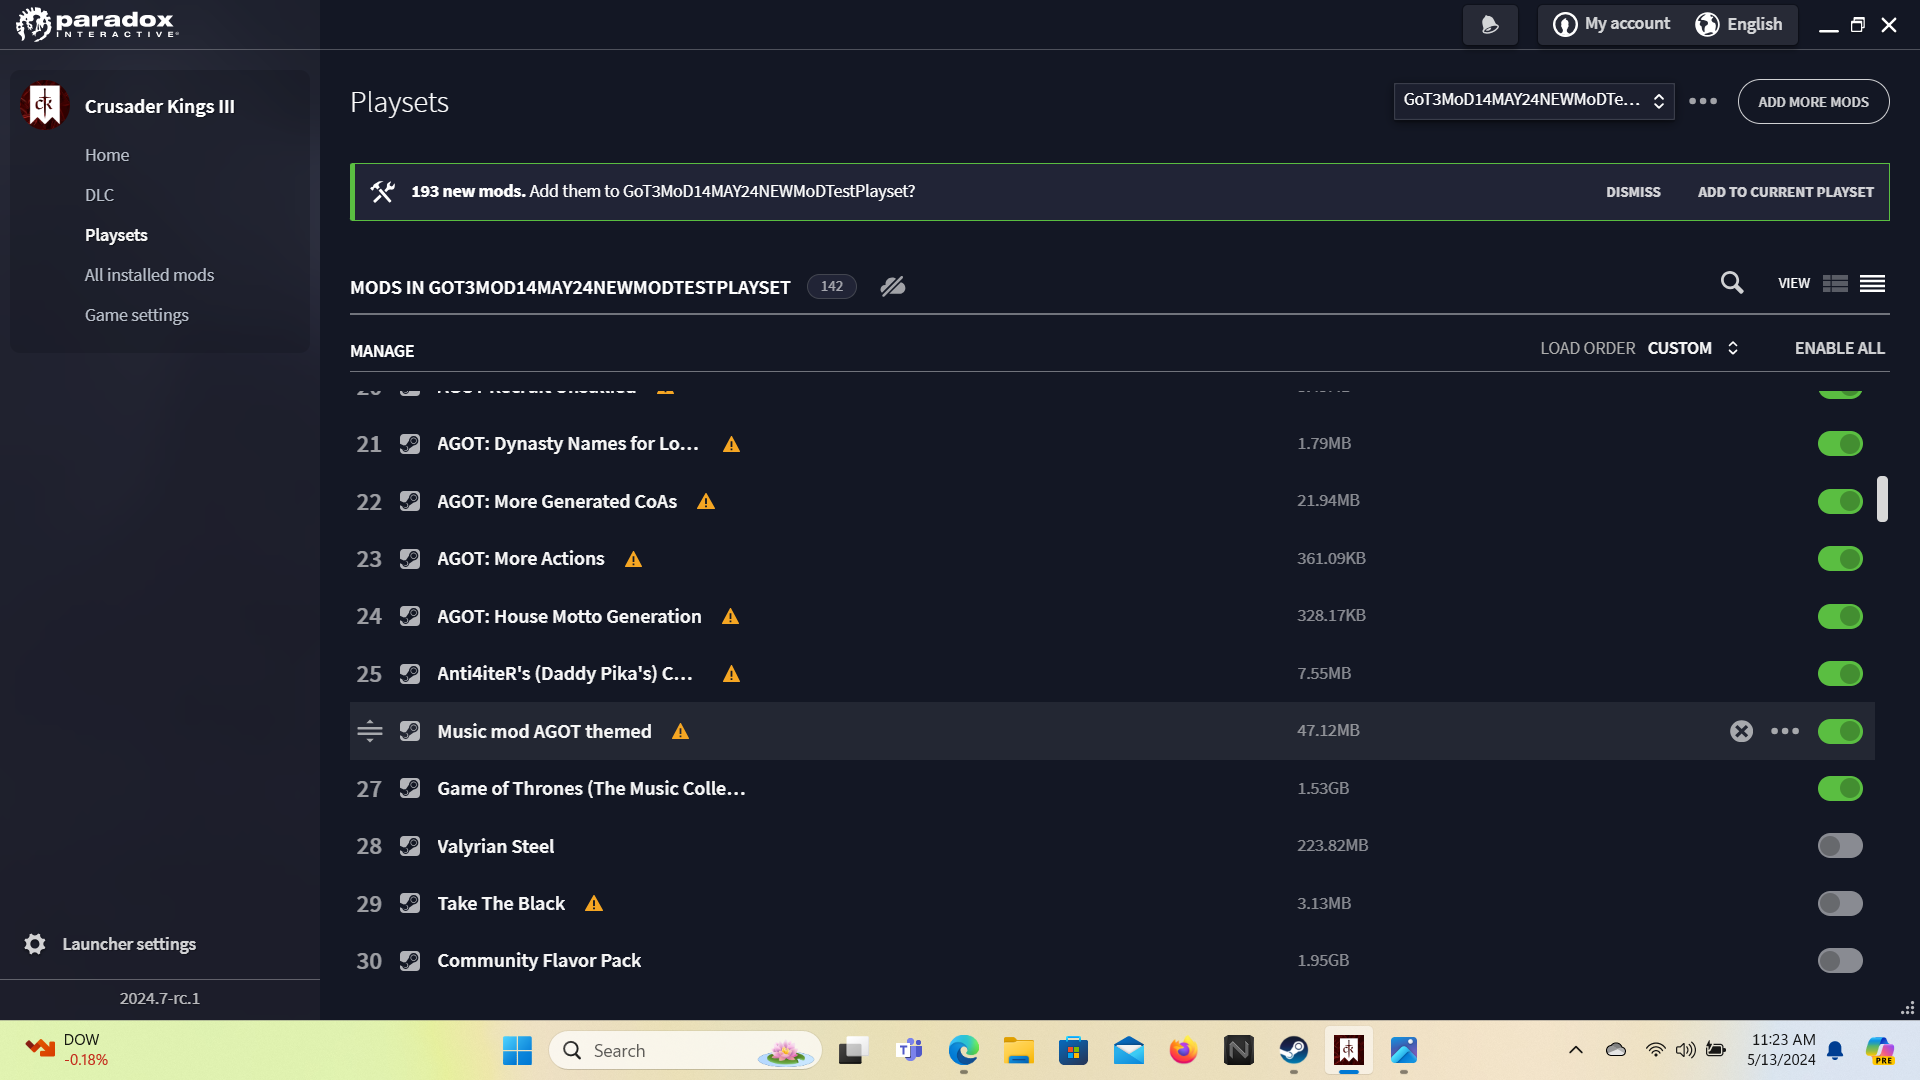Click the Paradox Interactive logo
This screenshot has height=1080, width=1920.
tap(97, 24)
